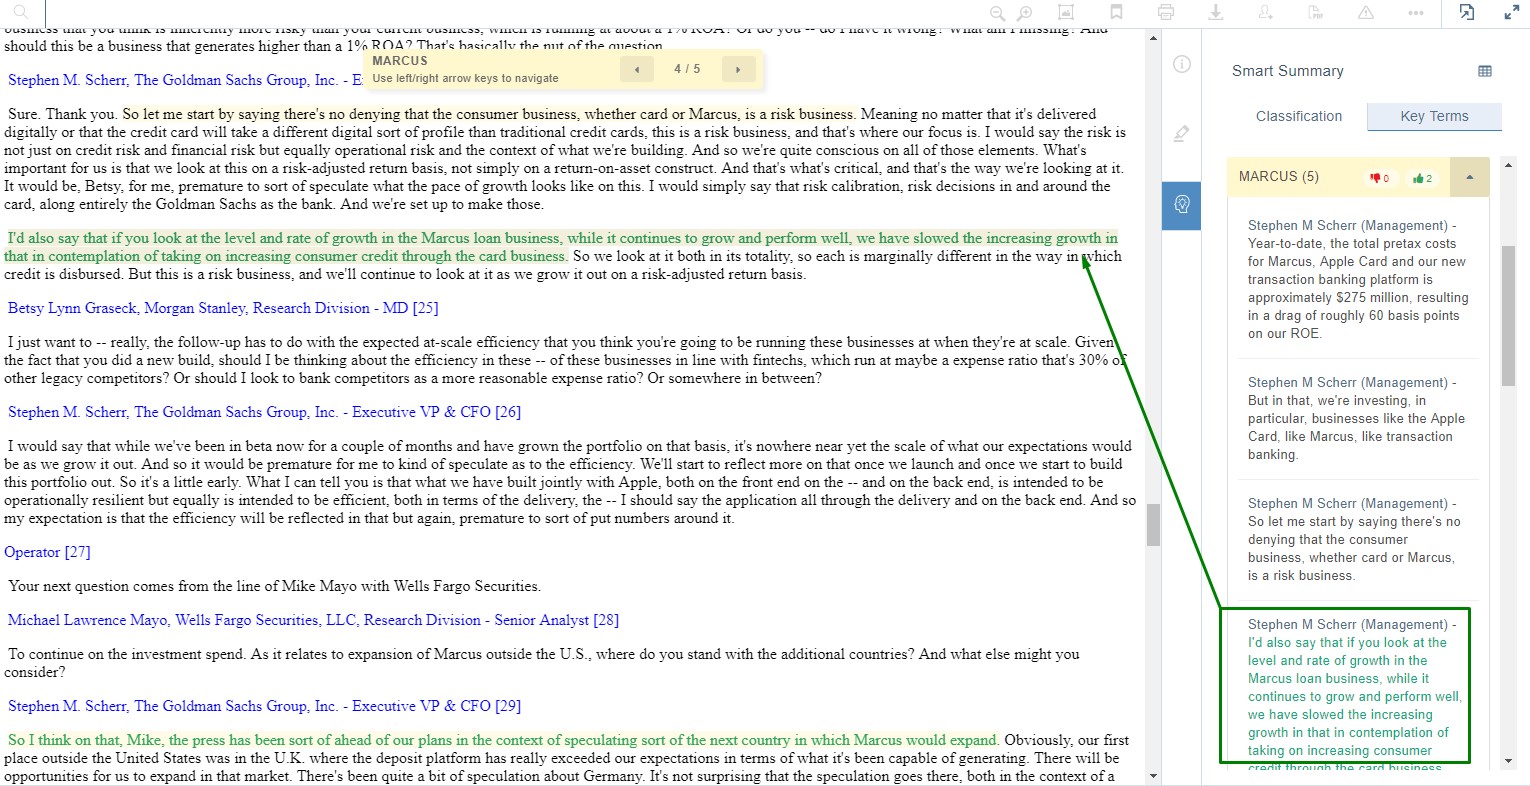Image resolution: width=1530 pixels, height=786 pixels.
Task: Open the highlighter annotations sidebar panel
Action: [1182, 134]
